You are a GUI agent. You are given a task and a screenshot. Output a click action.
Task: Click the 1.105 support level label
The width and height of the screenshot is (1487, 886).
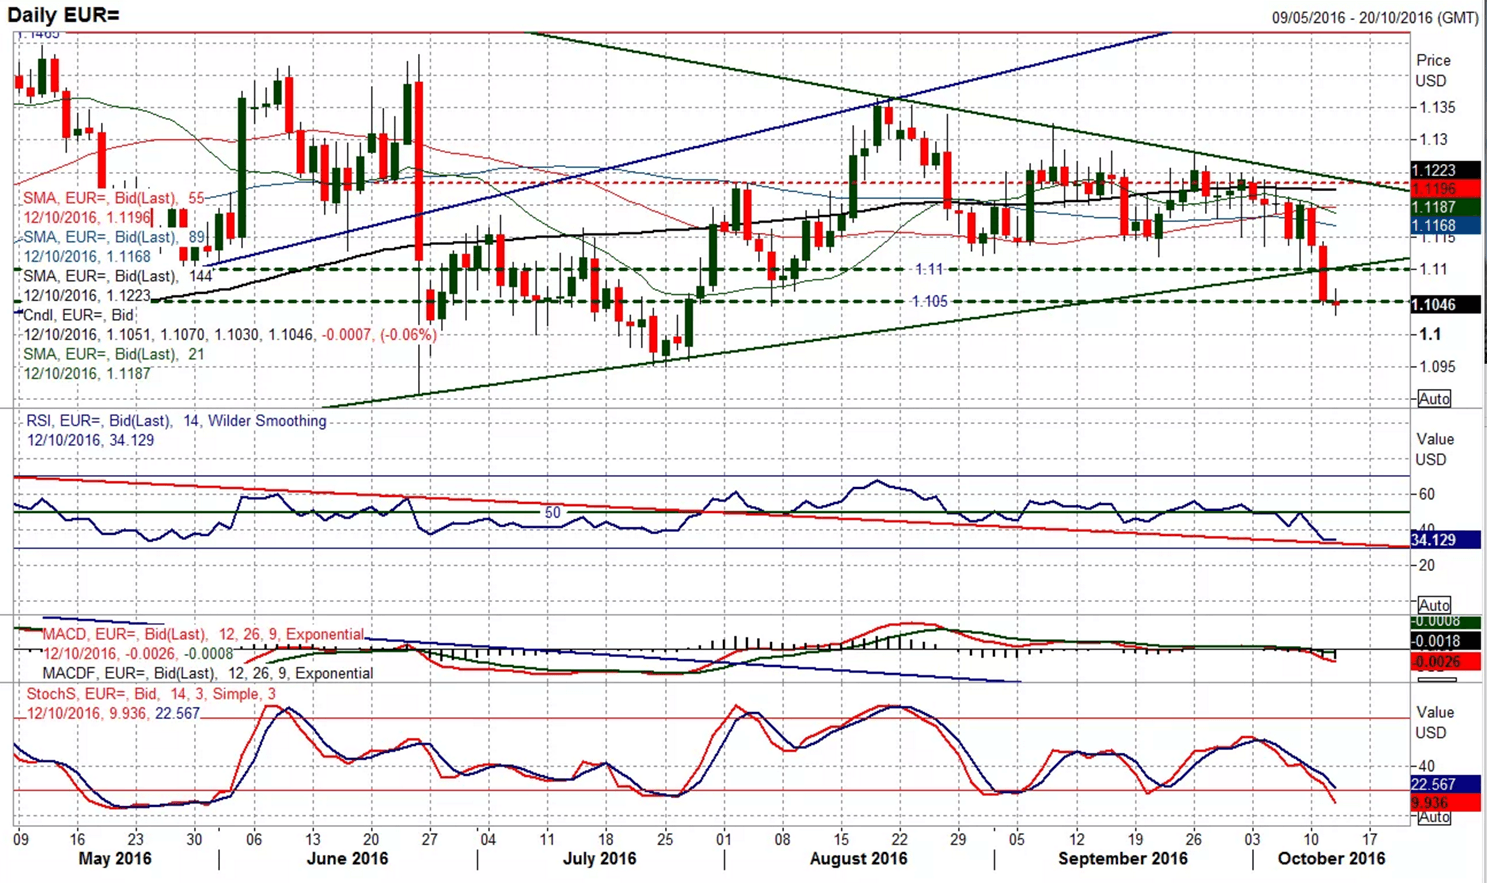point(929,301)
